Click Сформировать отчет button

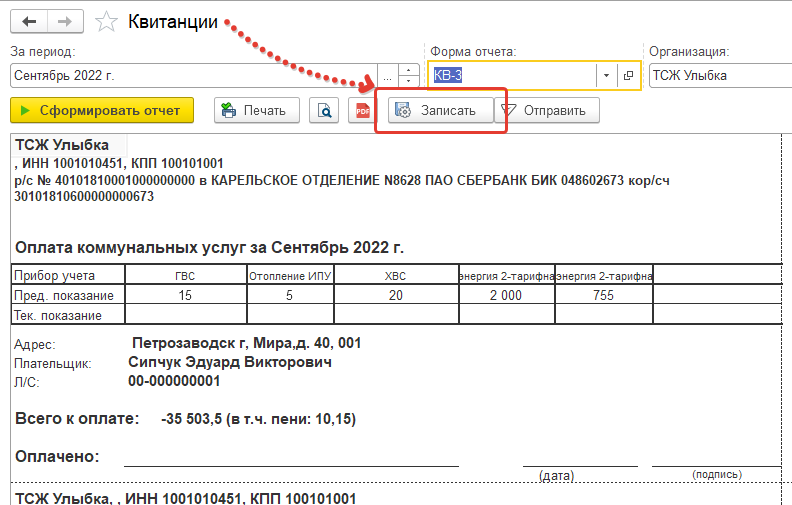point(102,110)
